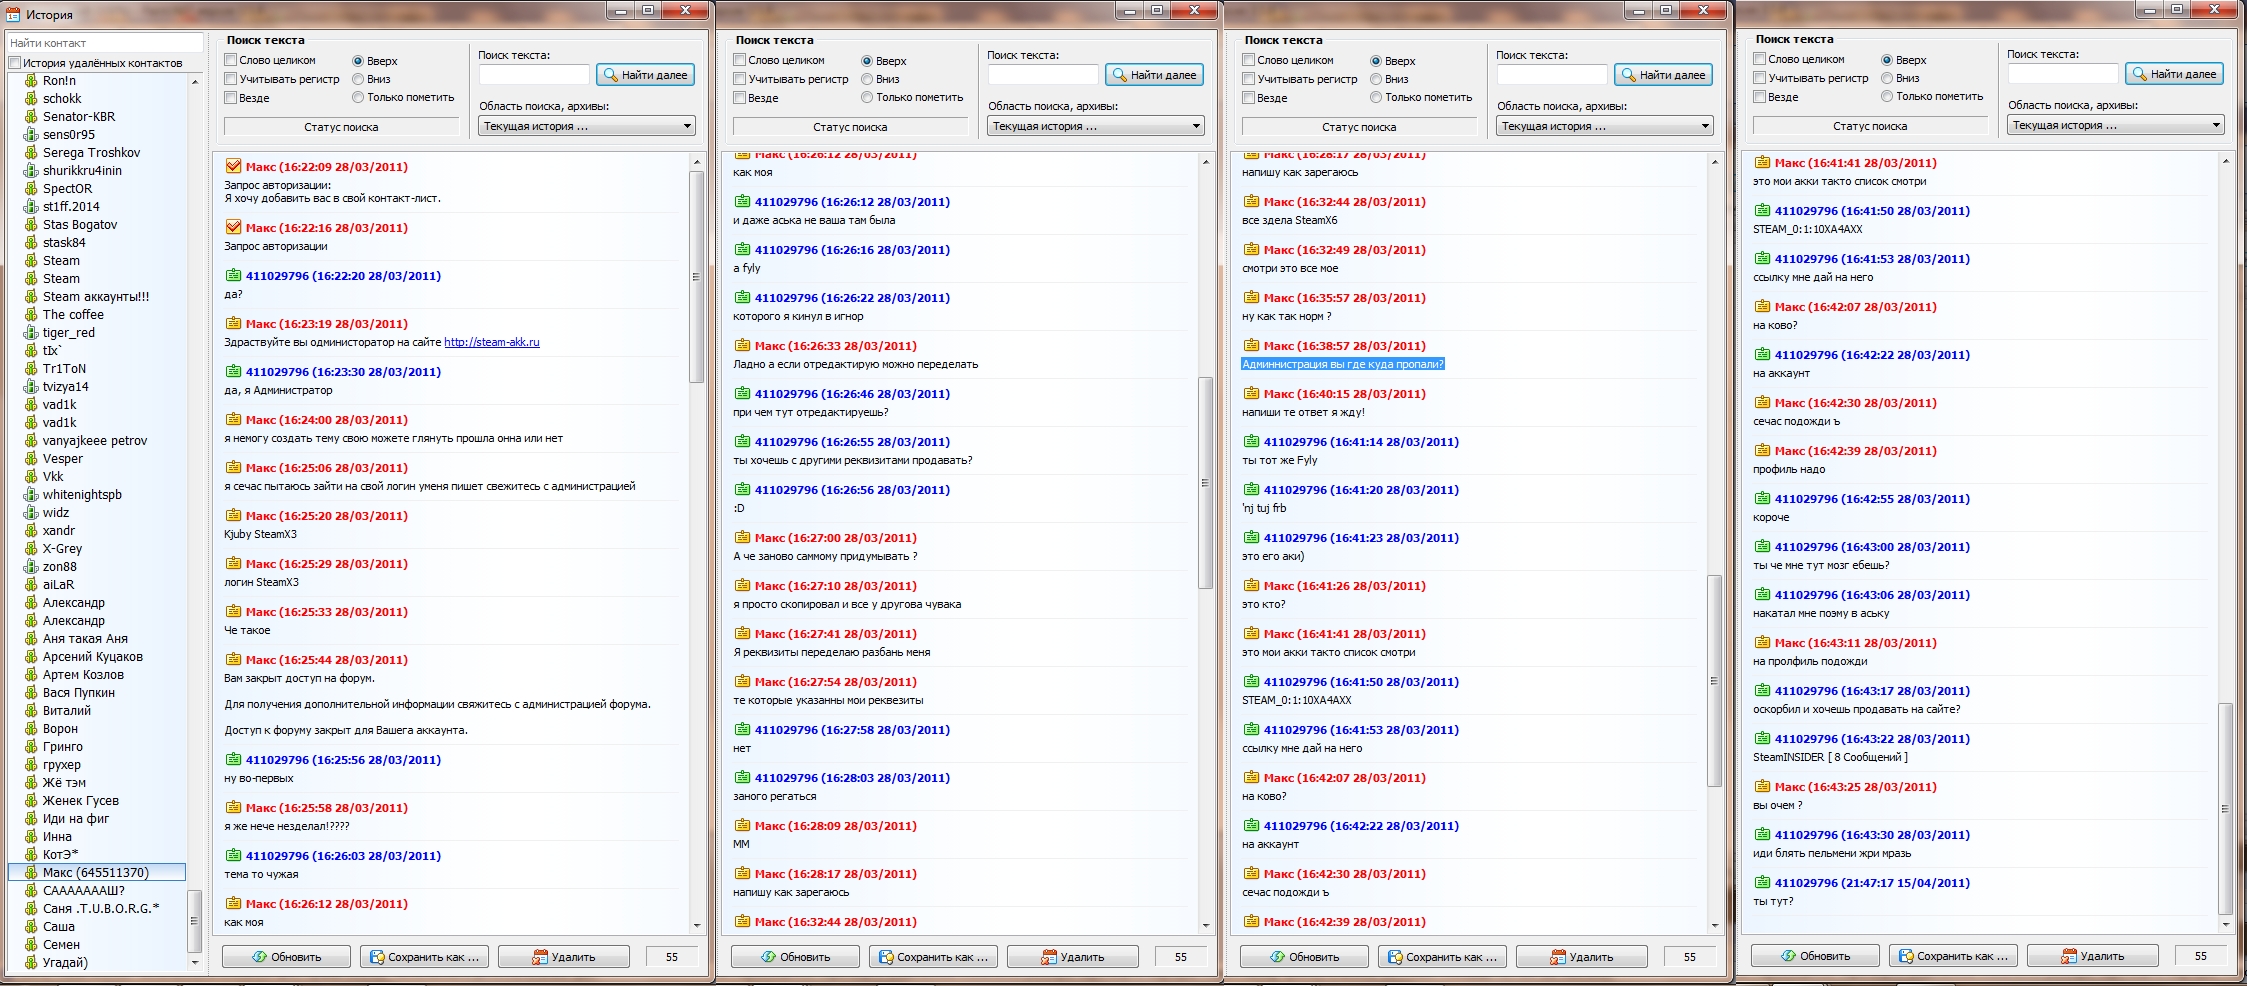Click Статус поиска bar in the second window
Image resolution: width=2247 pixels, height=986 pixels.
click(x=850, y=127)
